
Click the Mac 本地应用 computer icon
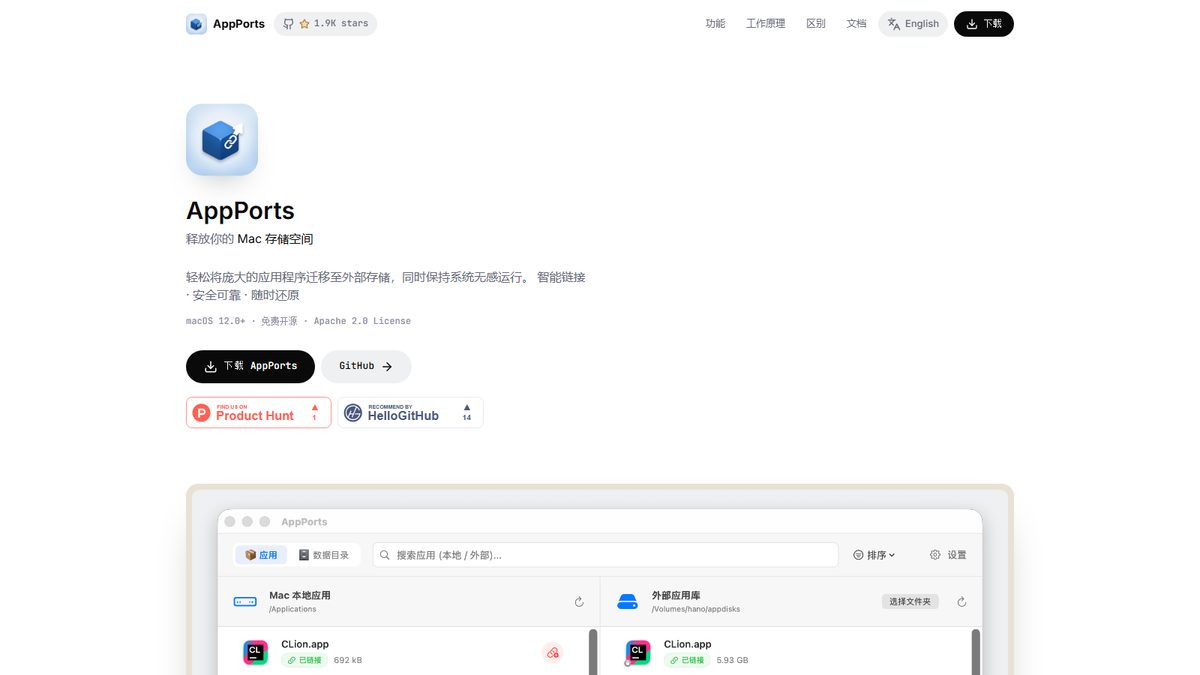pyautogui.click(x=245, y=602)
